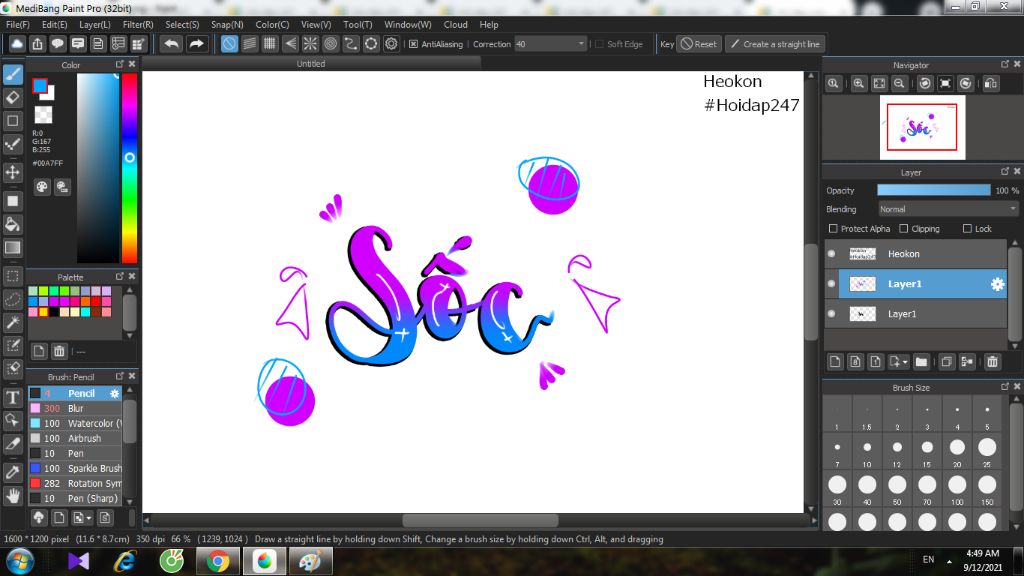Delete layer with trash icon
The width and height of the screenshot is (1024, 576).
pos(993,362)
